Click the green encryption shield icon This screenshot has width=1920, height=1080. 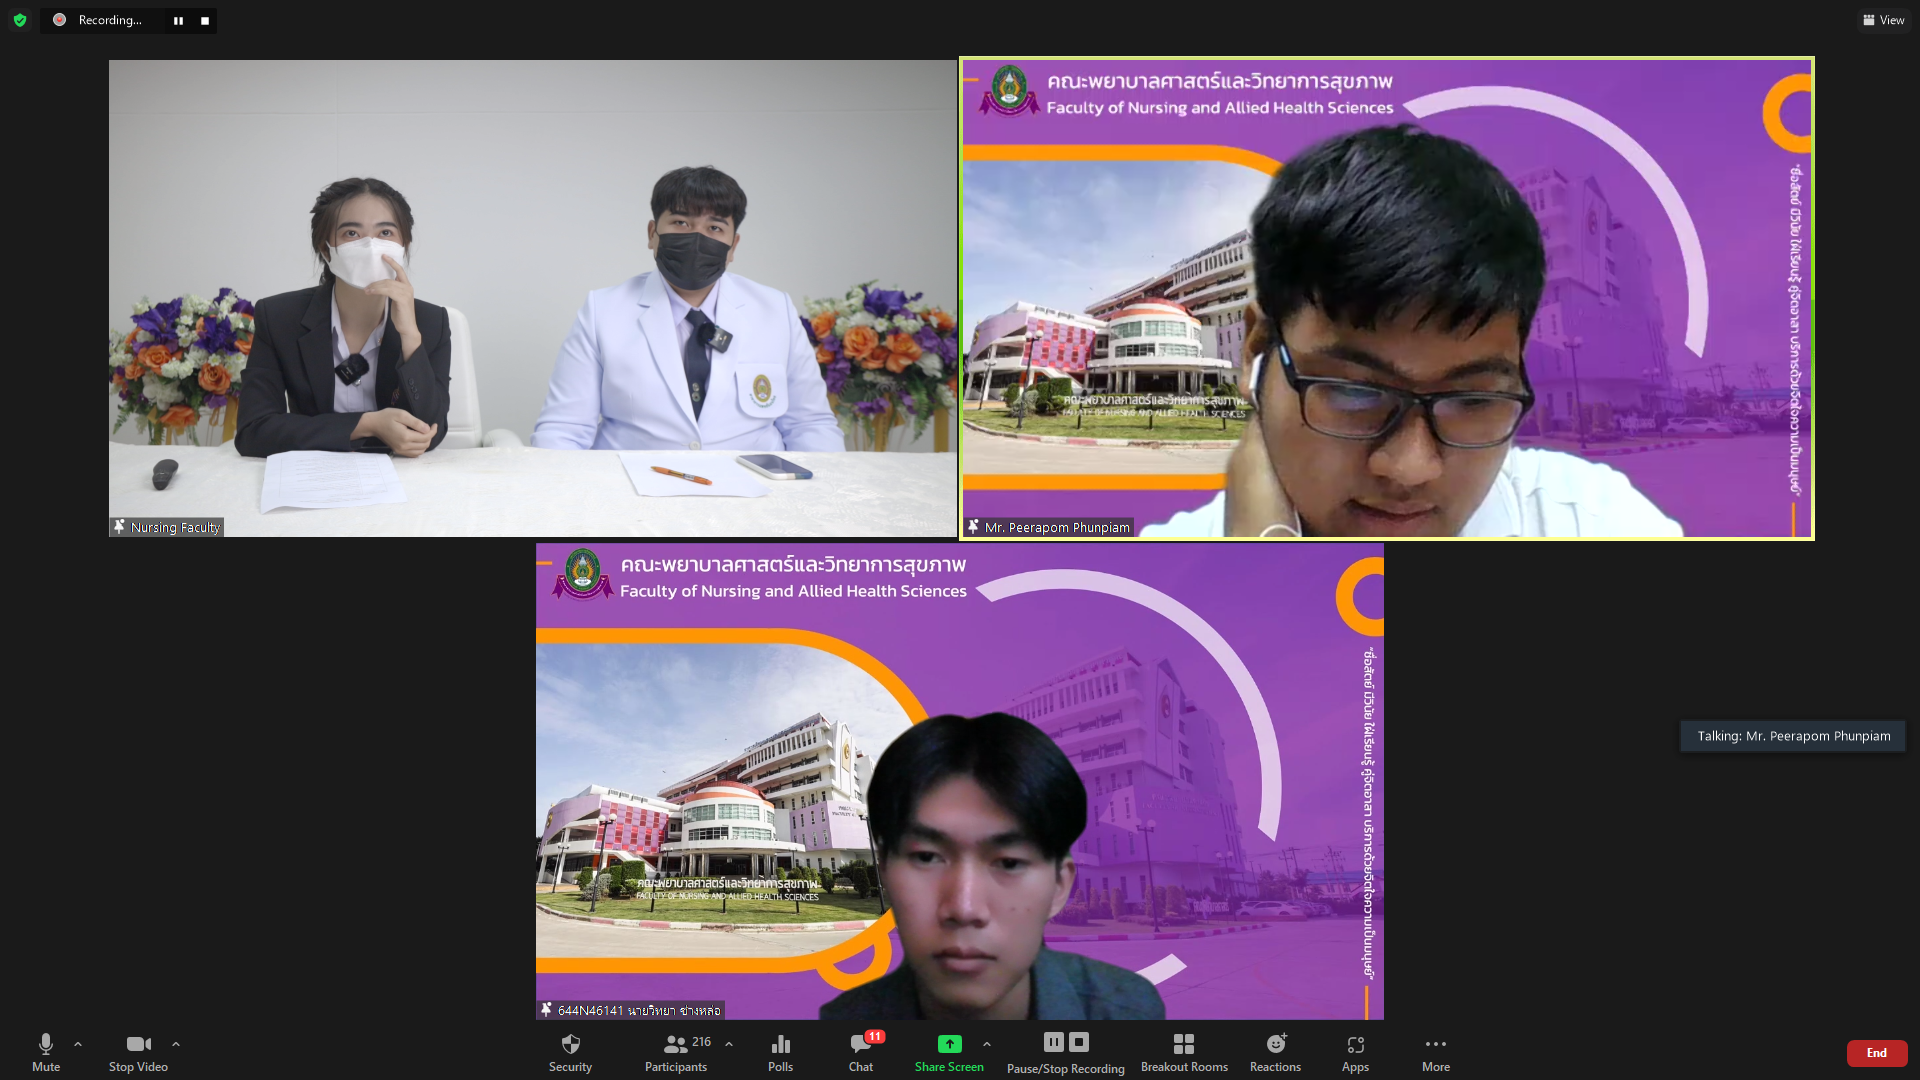tap(20, 20)
